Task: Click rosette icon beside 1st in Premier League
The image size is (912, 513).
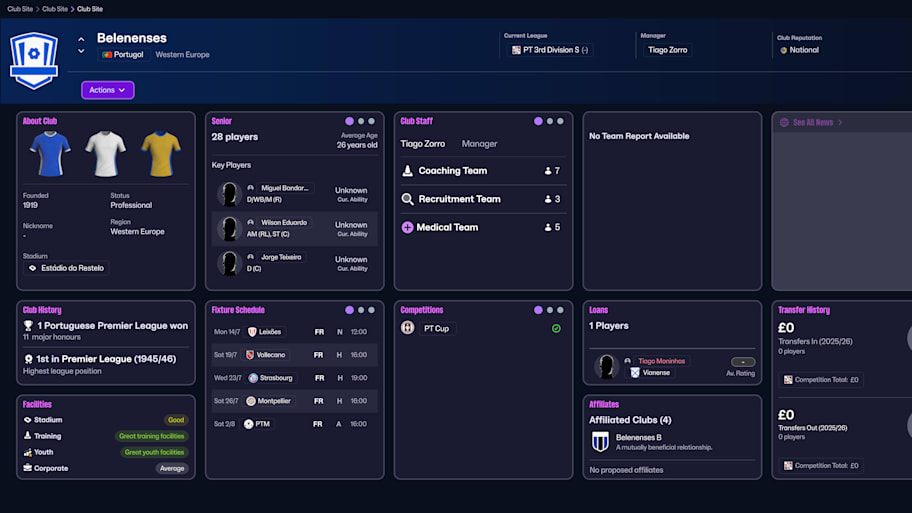Action: [28, 359]
